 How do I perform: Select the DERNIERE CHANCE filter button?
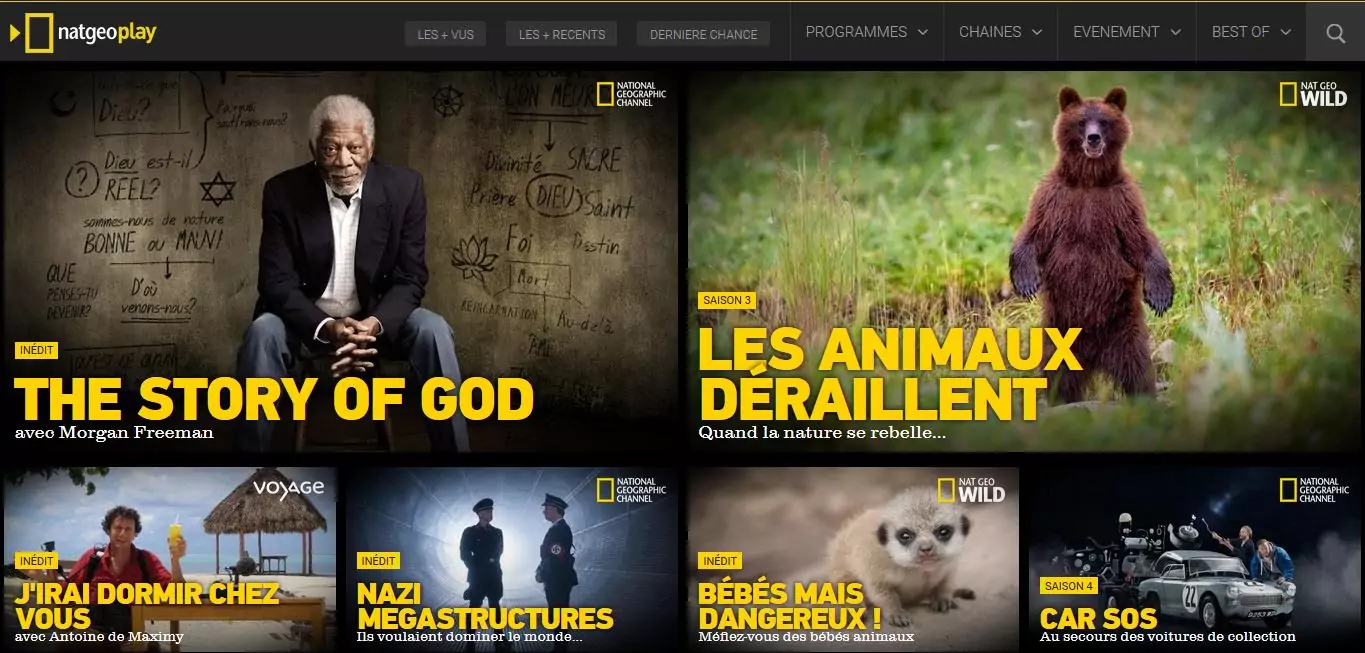pyautogui.click(x=703, y=34)
